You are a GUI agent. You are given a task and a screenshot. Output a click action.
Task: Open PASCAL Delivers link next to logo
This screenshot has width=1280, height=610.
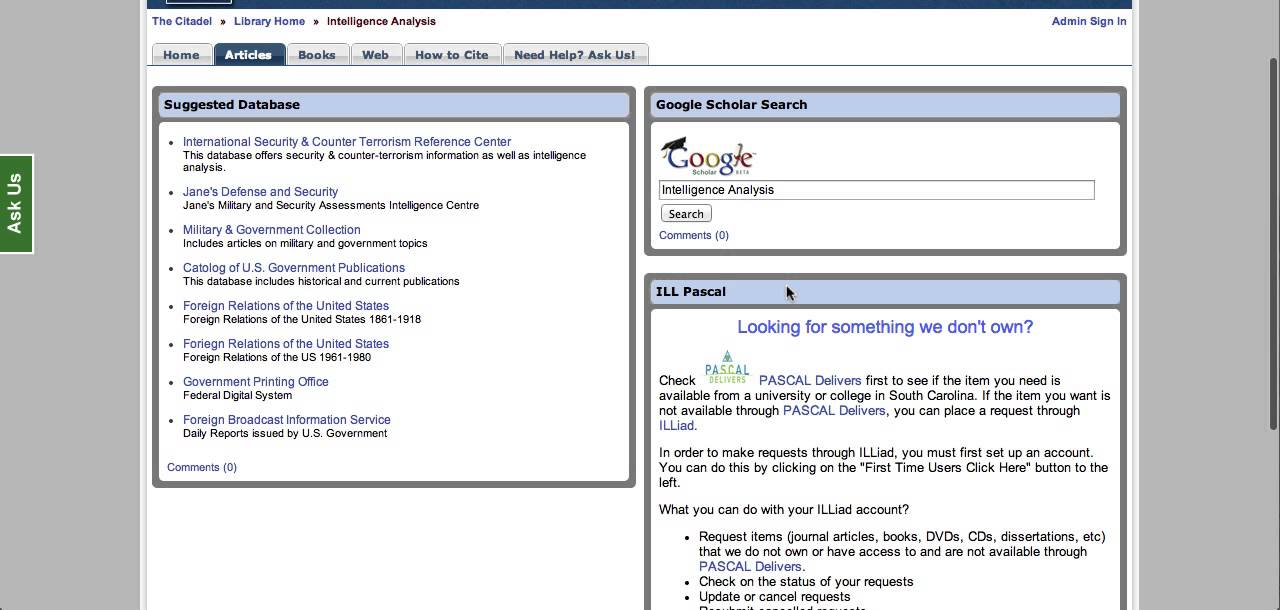(810, 380)
